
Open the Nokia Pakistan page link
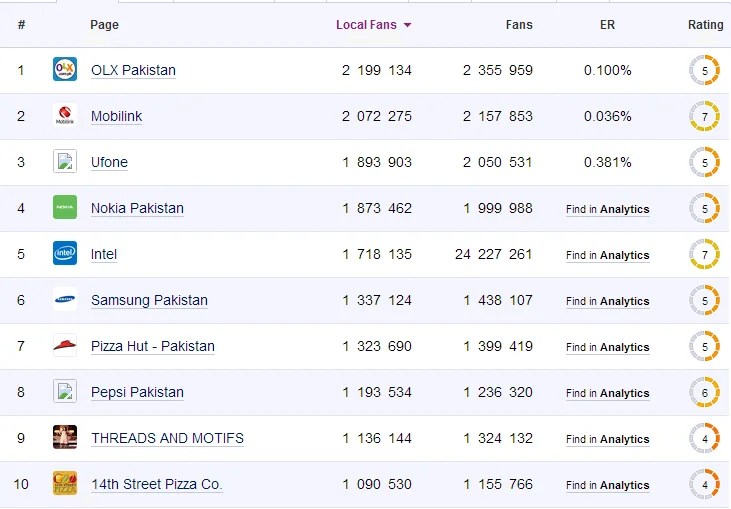click(137, 208)
